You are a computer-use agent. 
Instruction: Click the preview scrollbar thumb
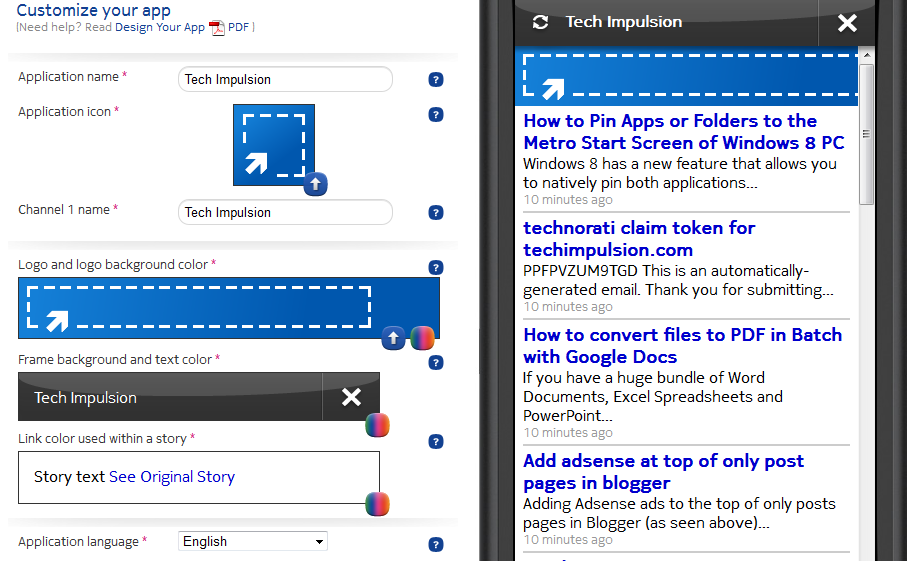click(866, 134)
